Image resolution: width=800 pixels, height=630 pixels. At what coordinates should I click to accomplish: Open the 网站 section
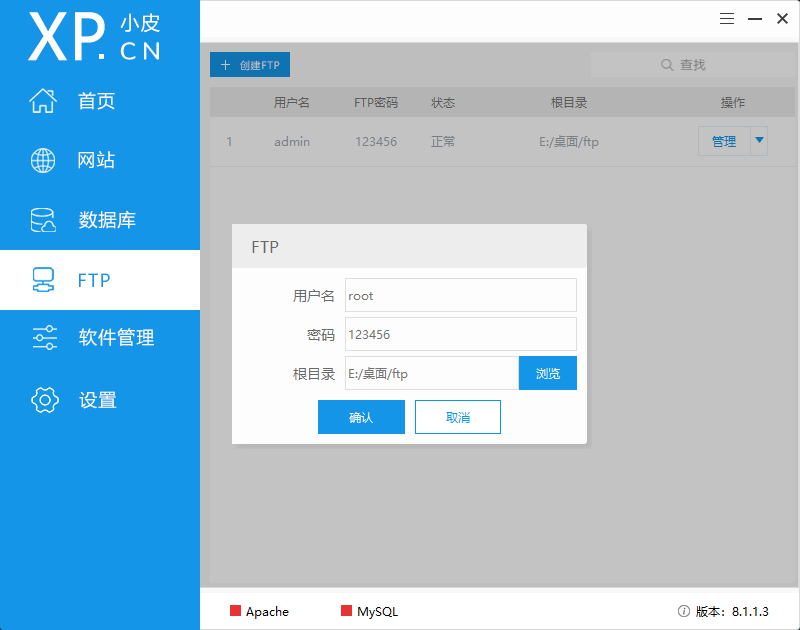coord(96,160)
